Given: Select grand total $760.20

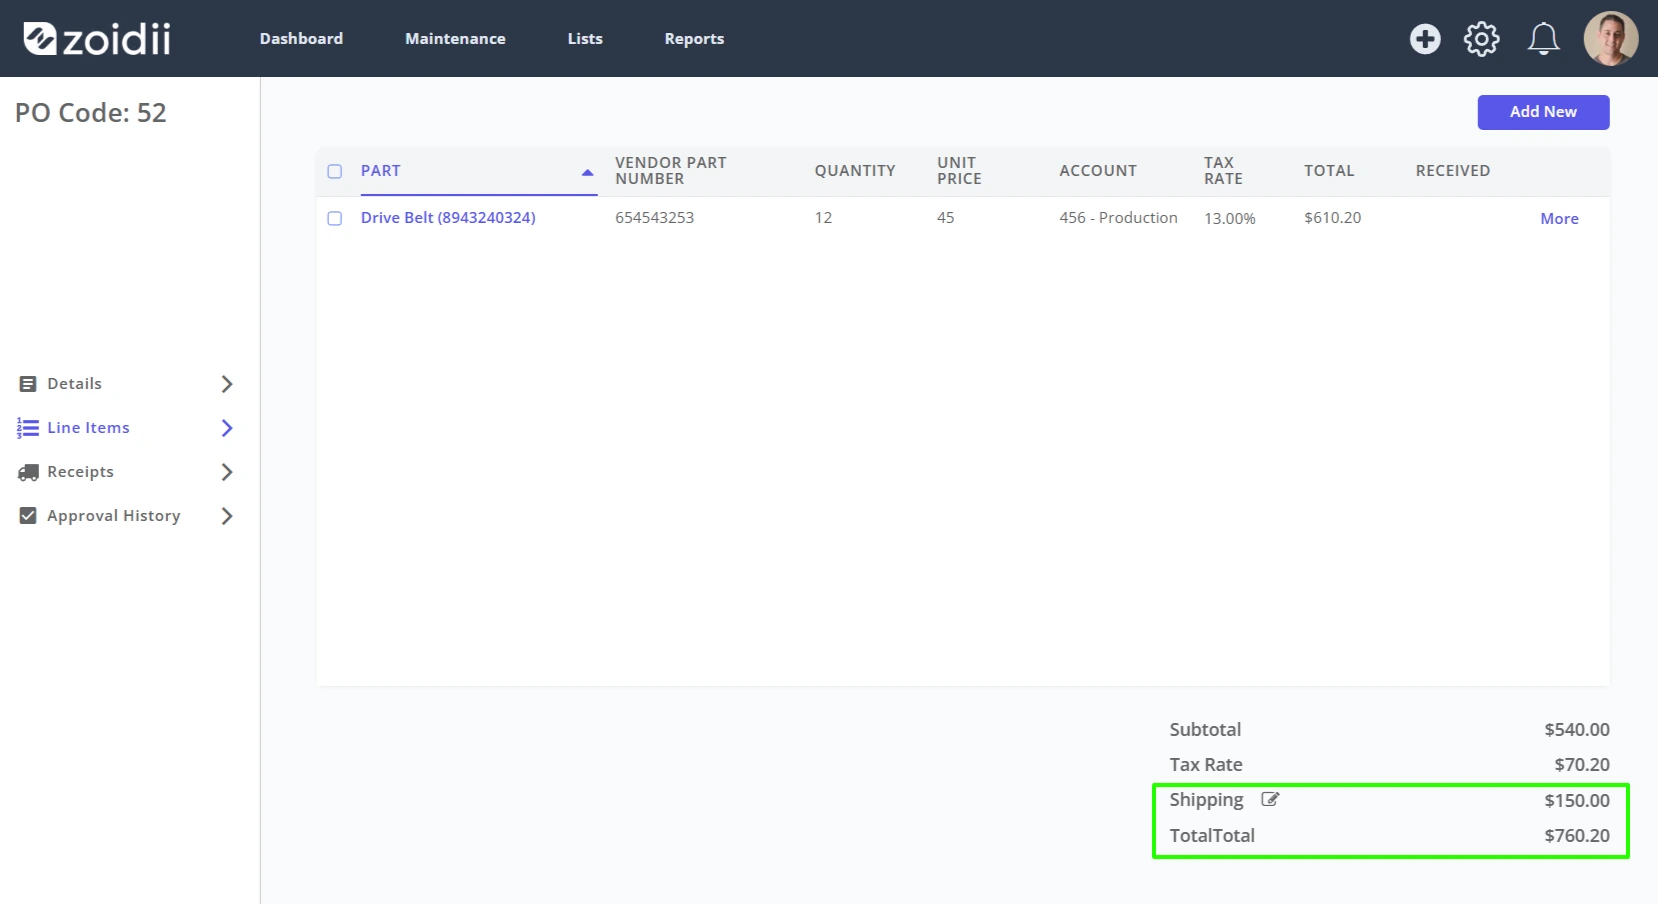Looking at the screenshot, I should (x=1577, y=836).
